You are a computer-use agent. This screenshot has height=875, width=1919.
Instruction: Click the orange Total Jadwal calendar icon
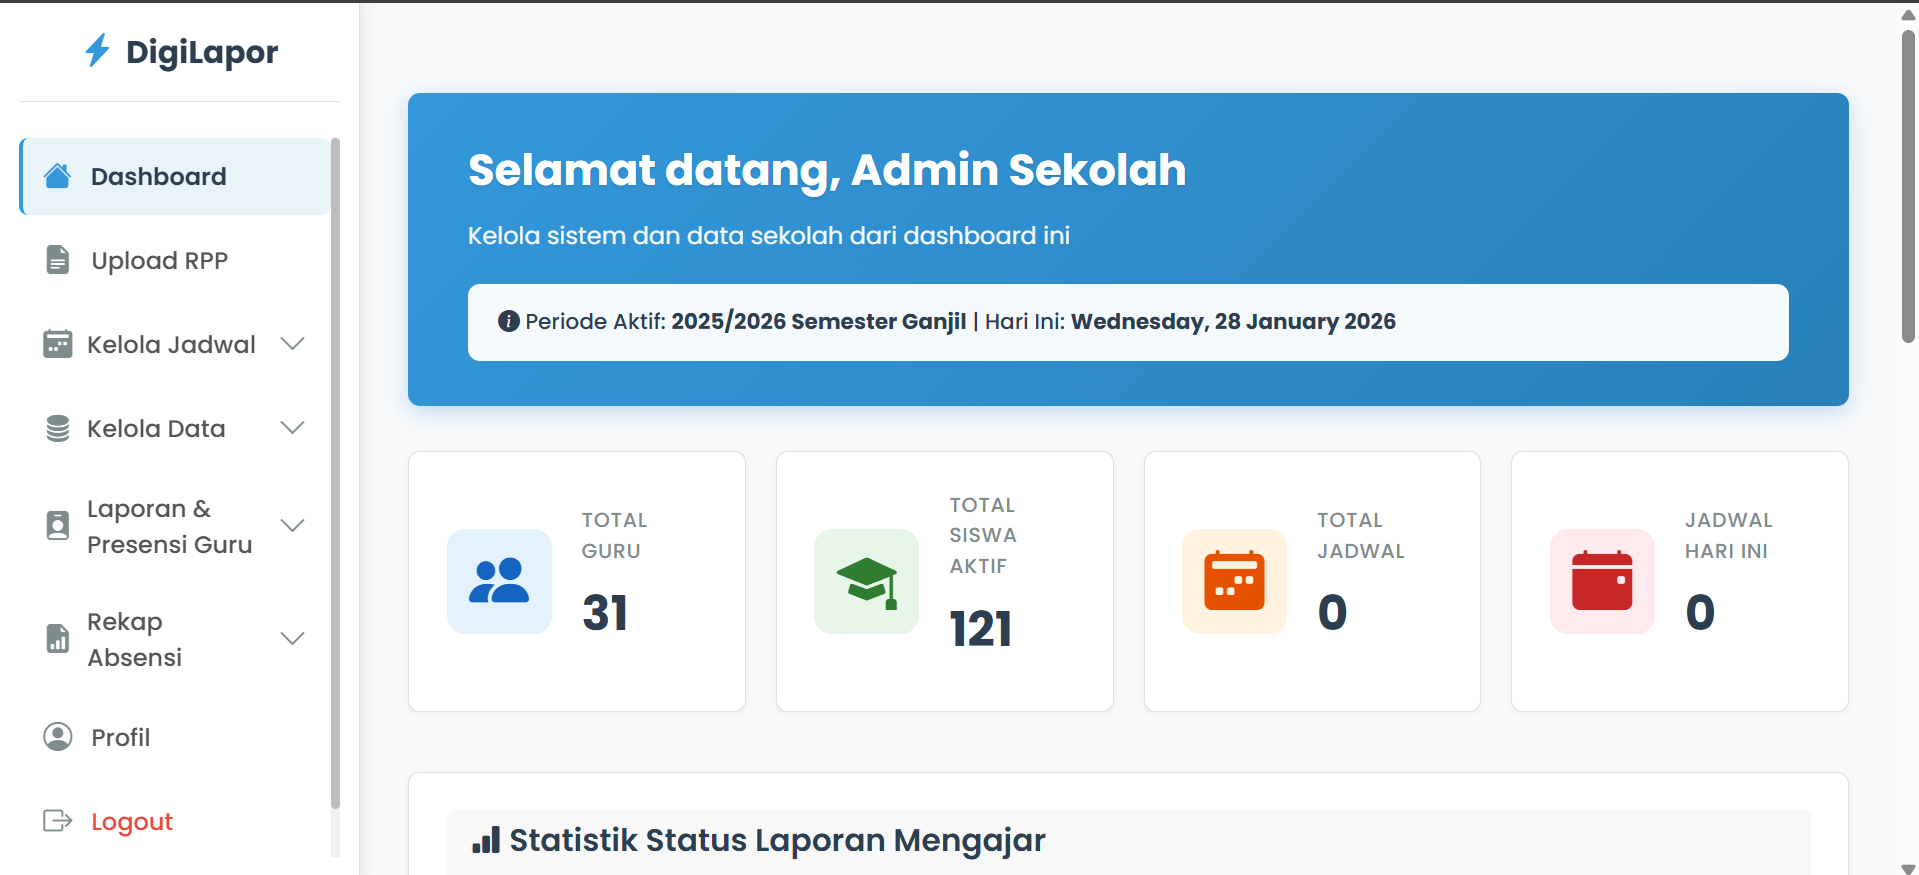point(1234,581)
